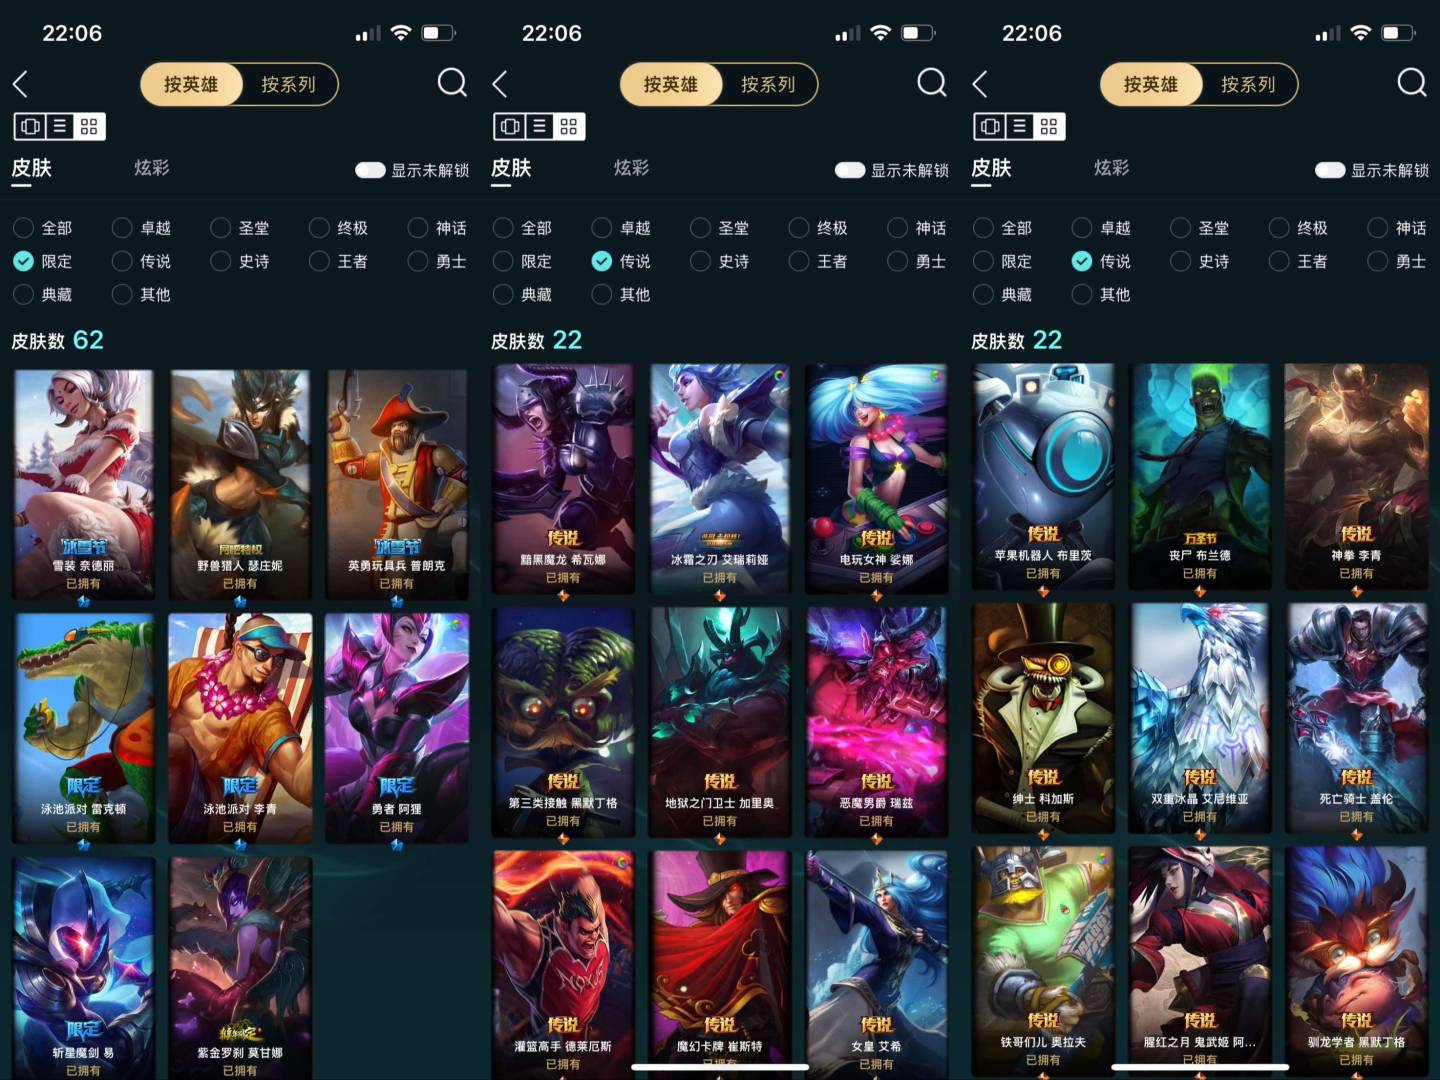Image resolution: width=1440 pixels, height=1080 pixels.
Task: Open 电玩女神 娑娜 skin card
Action: click(877, 479)
